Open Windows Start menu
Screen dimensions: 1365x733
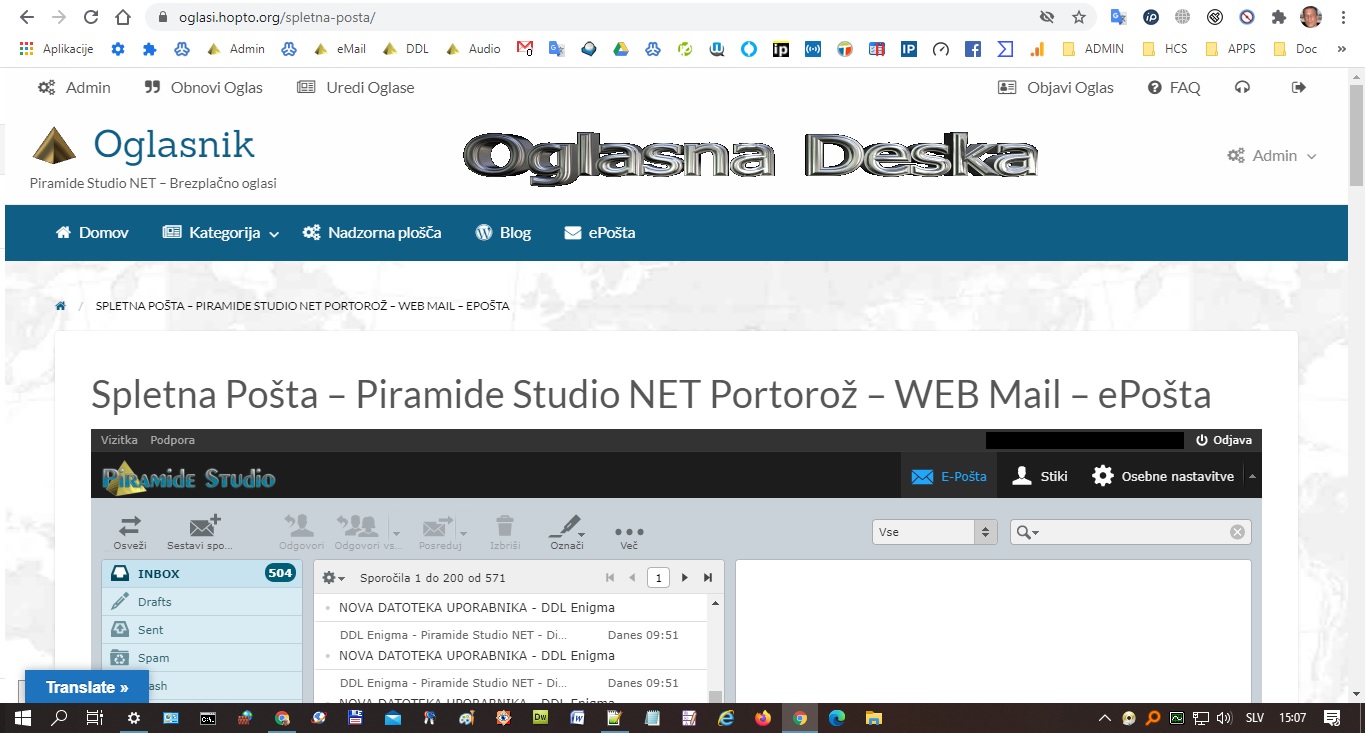pos(22,718)
